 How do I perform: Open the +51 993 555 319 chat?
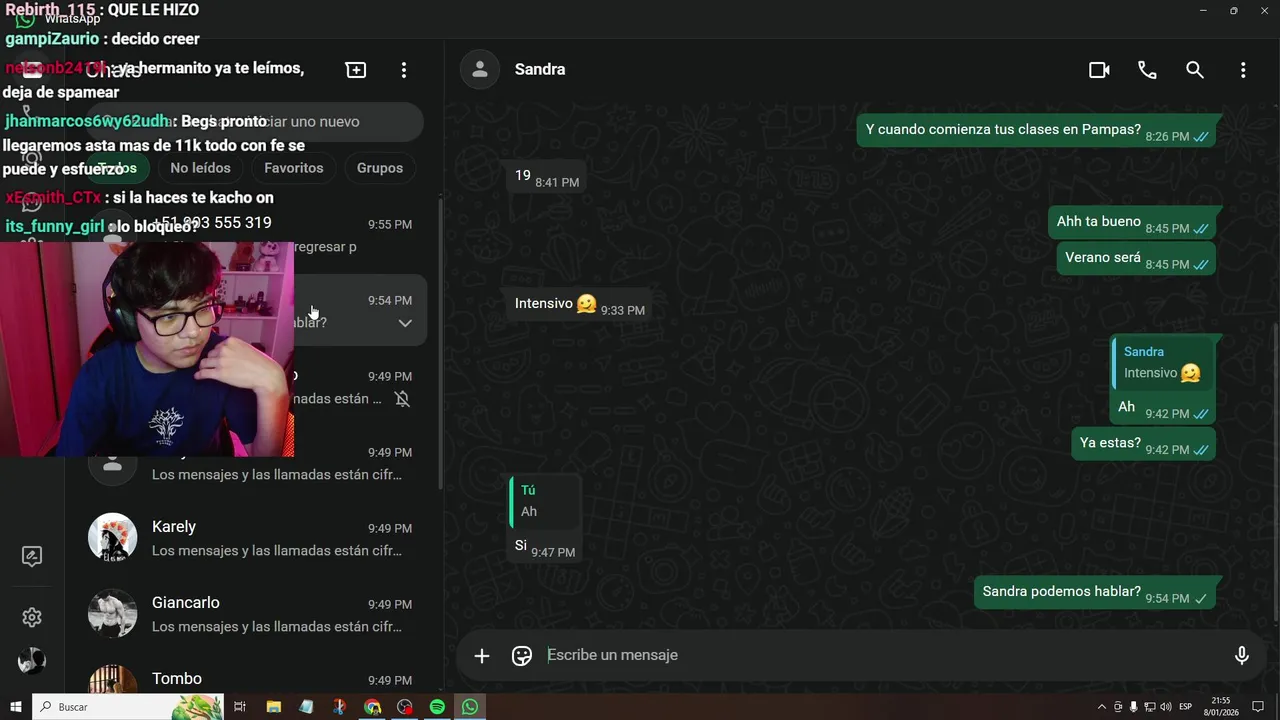pos(252,234)
